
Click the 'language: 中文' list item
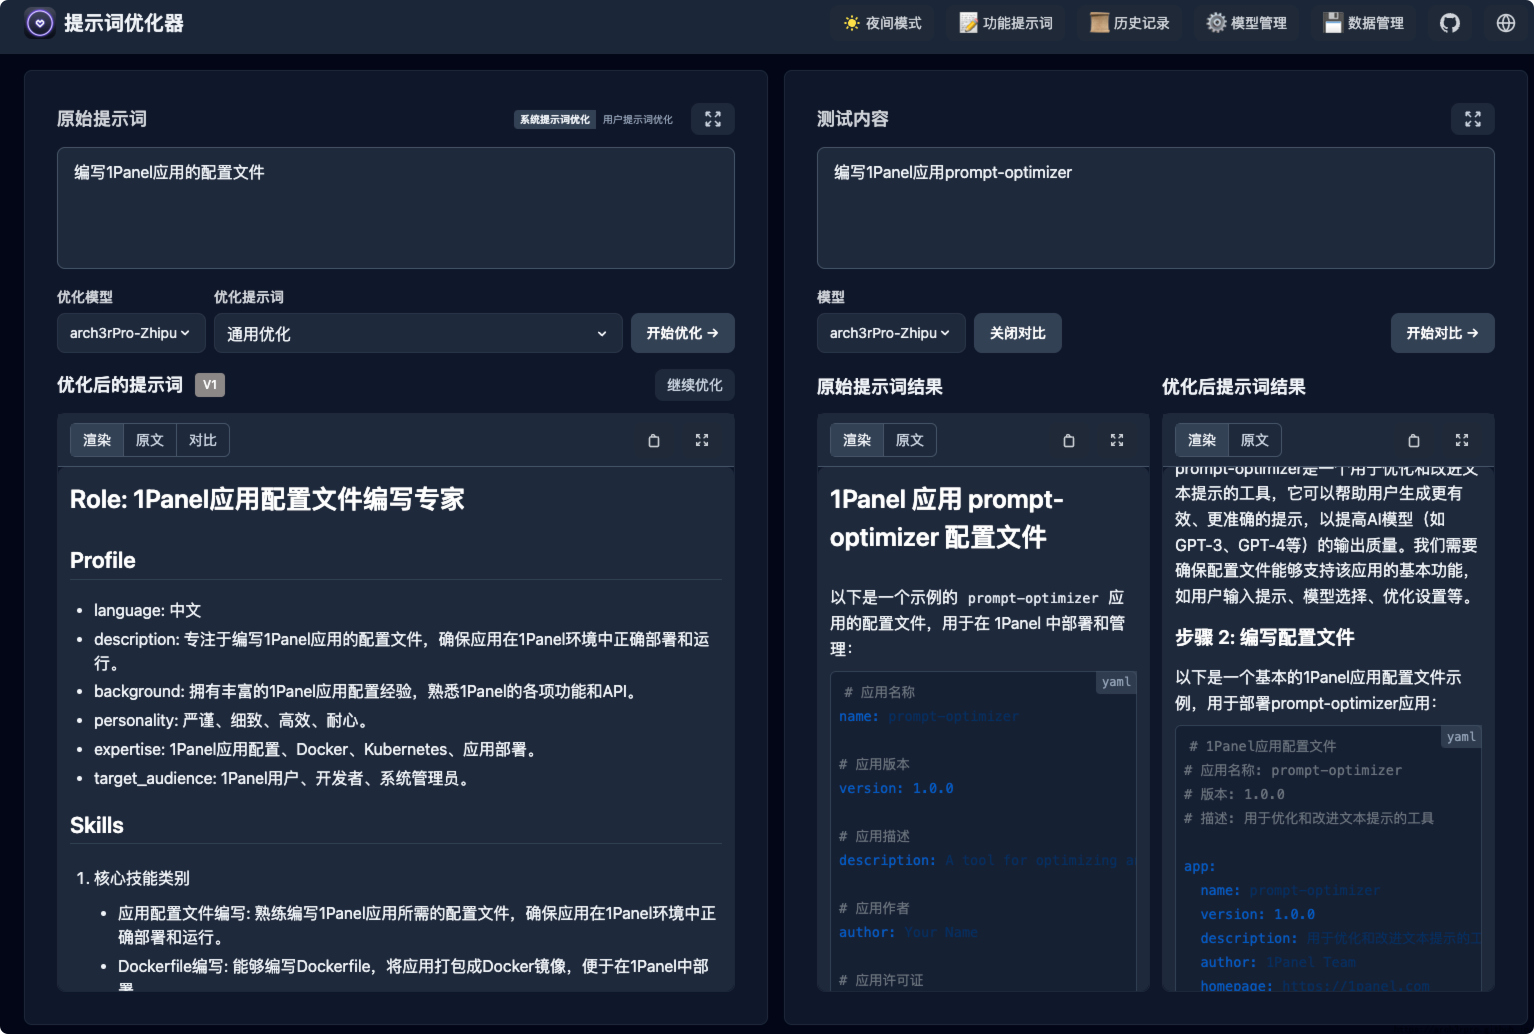(148, 610)
